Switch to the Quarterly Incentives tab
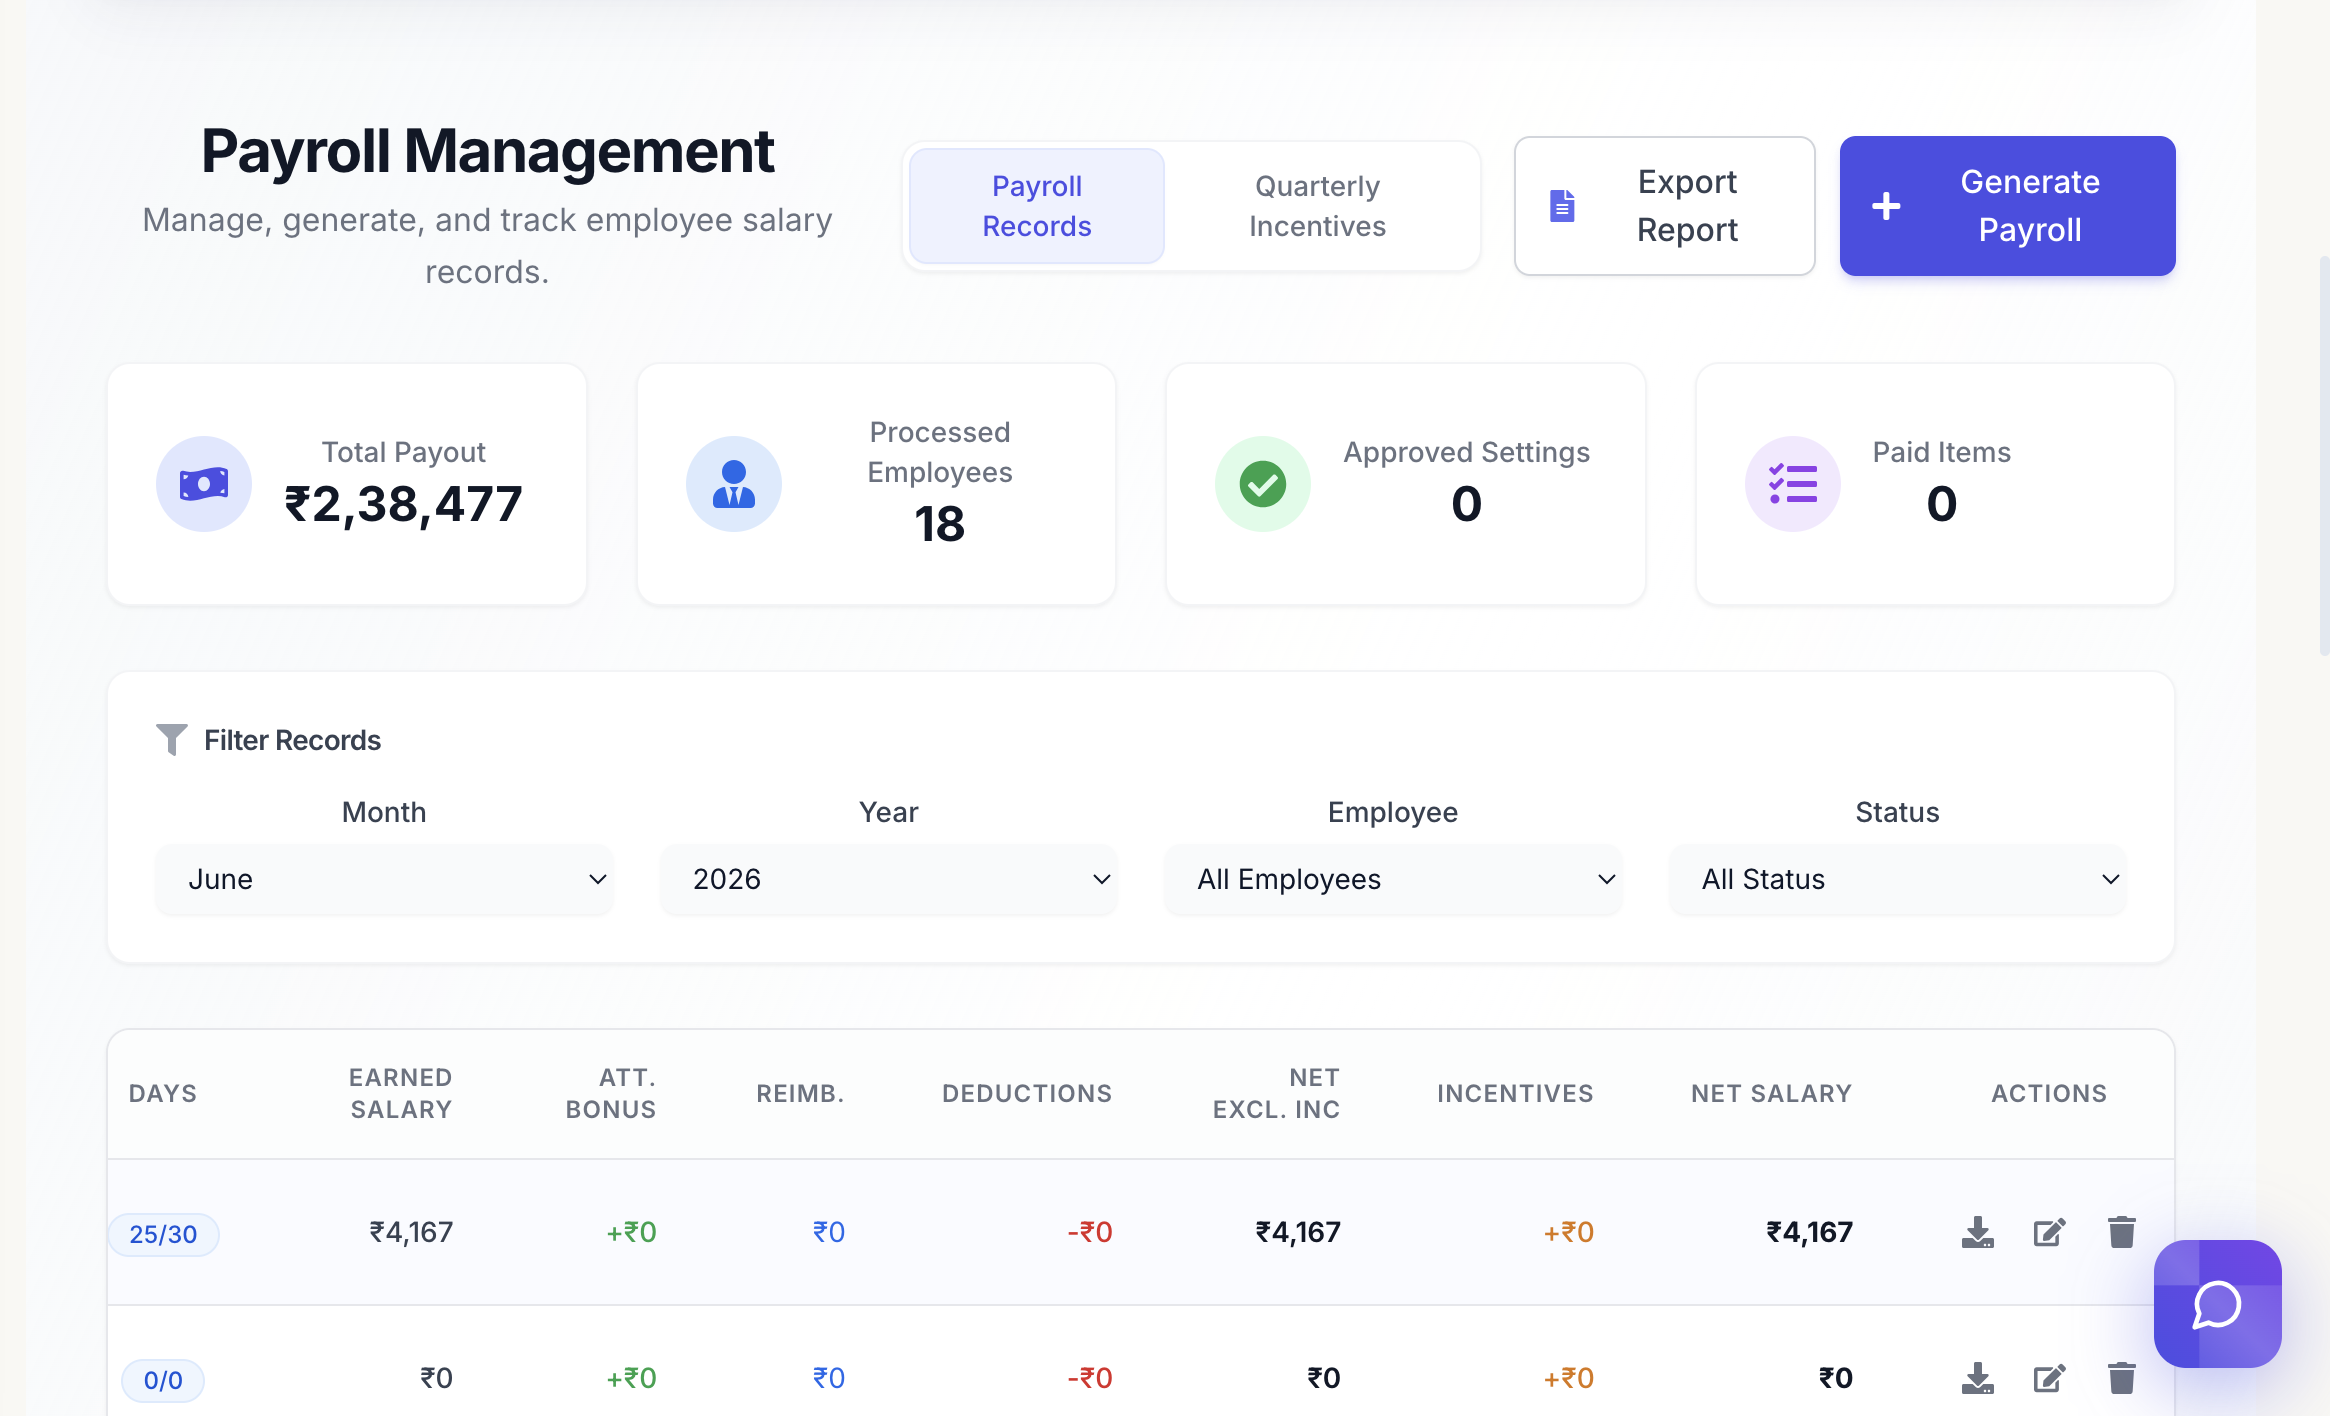 1317,206
